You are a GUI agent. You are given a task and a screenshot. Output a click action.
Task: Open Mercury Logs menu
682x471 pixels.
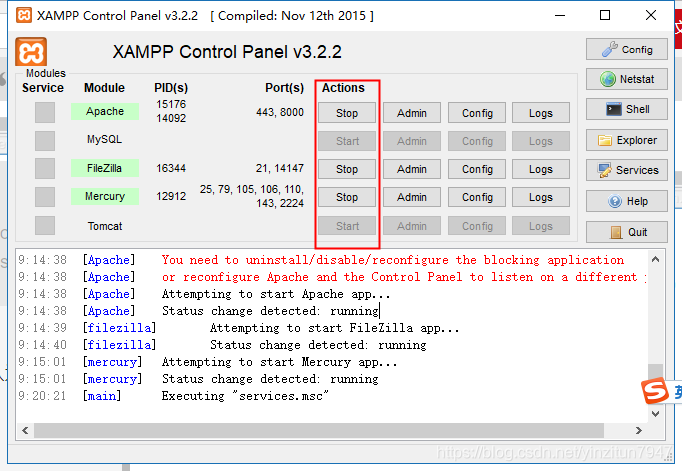[x=541, y=197]
